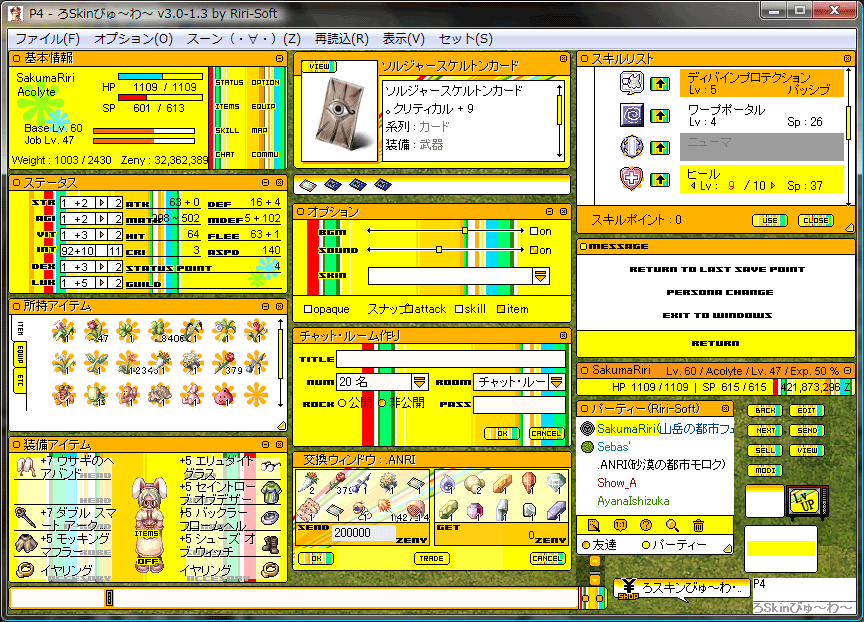Screen dimensions: 864x622
Task: Click the CLOSE skill list button
Action: click(x=816, y=220)
